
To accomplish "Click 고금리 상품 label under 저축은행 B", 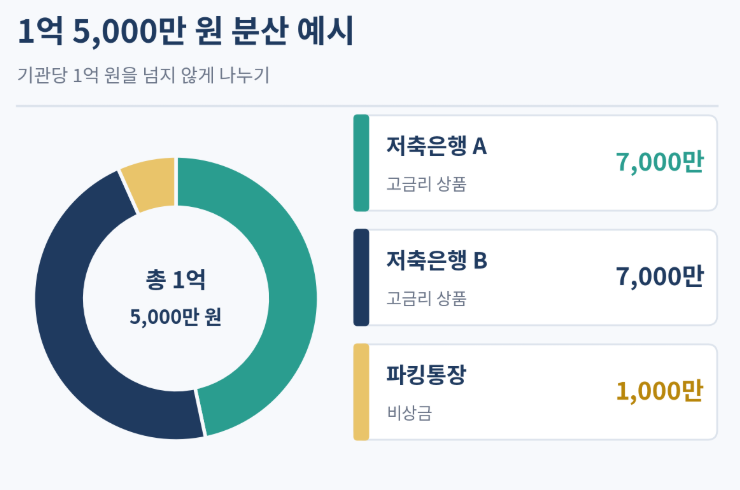I will (426, 298).
